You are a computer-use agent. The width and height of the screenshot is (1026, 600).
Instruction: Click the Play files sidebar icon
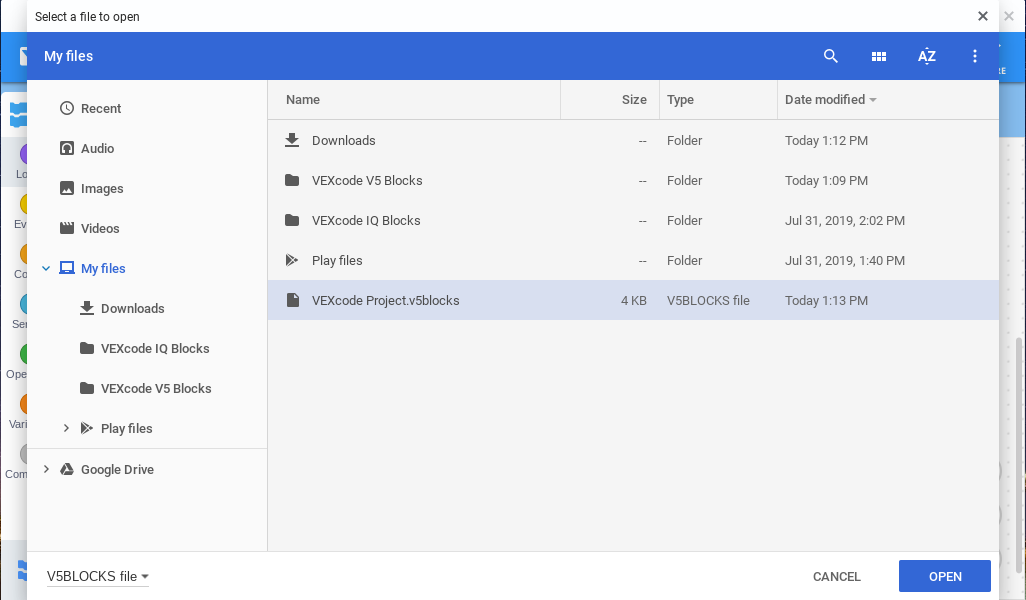tap(86, 428)
